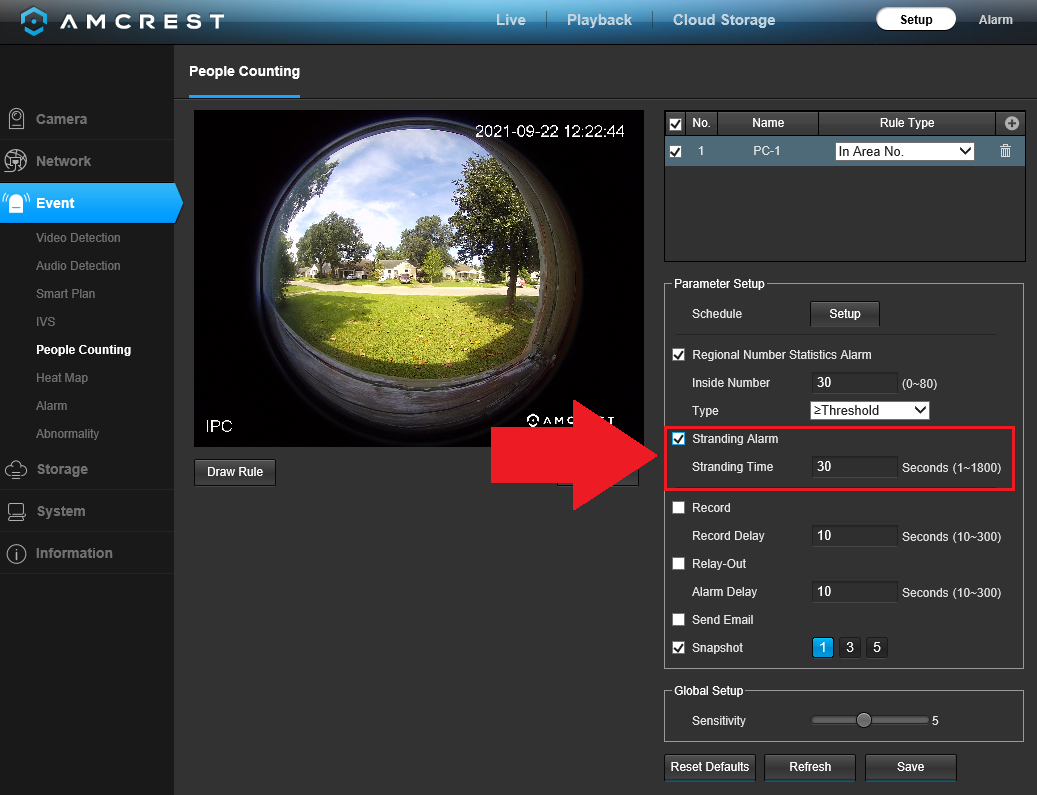Click the Name column header
Screen dimensions: 1037x795
pos(768,123)
